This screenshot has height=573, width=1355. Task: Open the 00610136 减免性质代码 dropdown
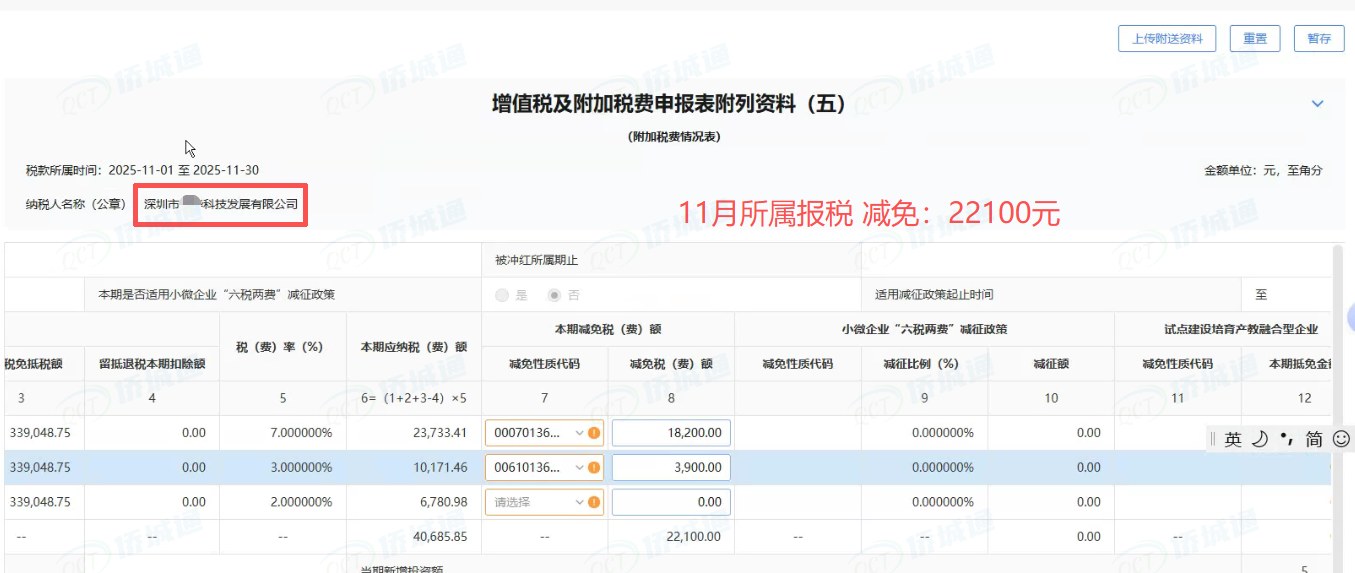pyautogui.click(x=544, y=467)
